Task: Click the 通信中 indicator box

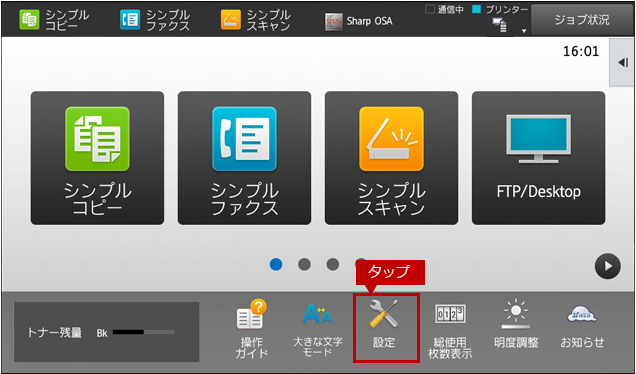Action: 430,9
